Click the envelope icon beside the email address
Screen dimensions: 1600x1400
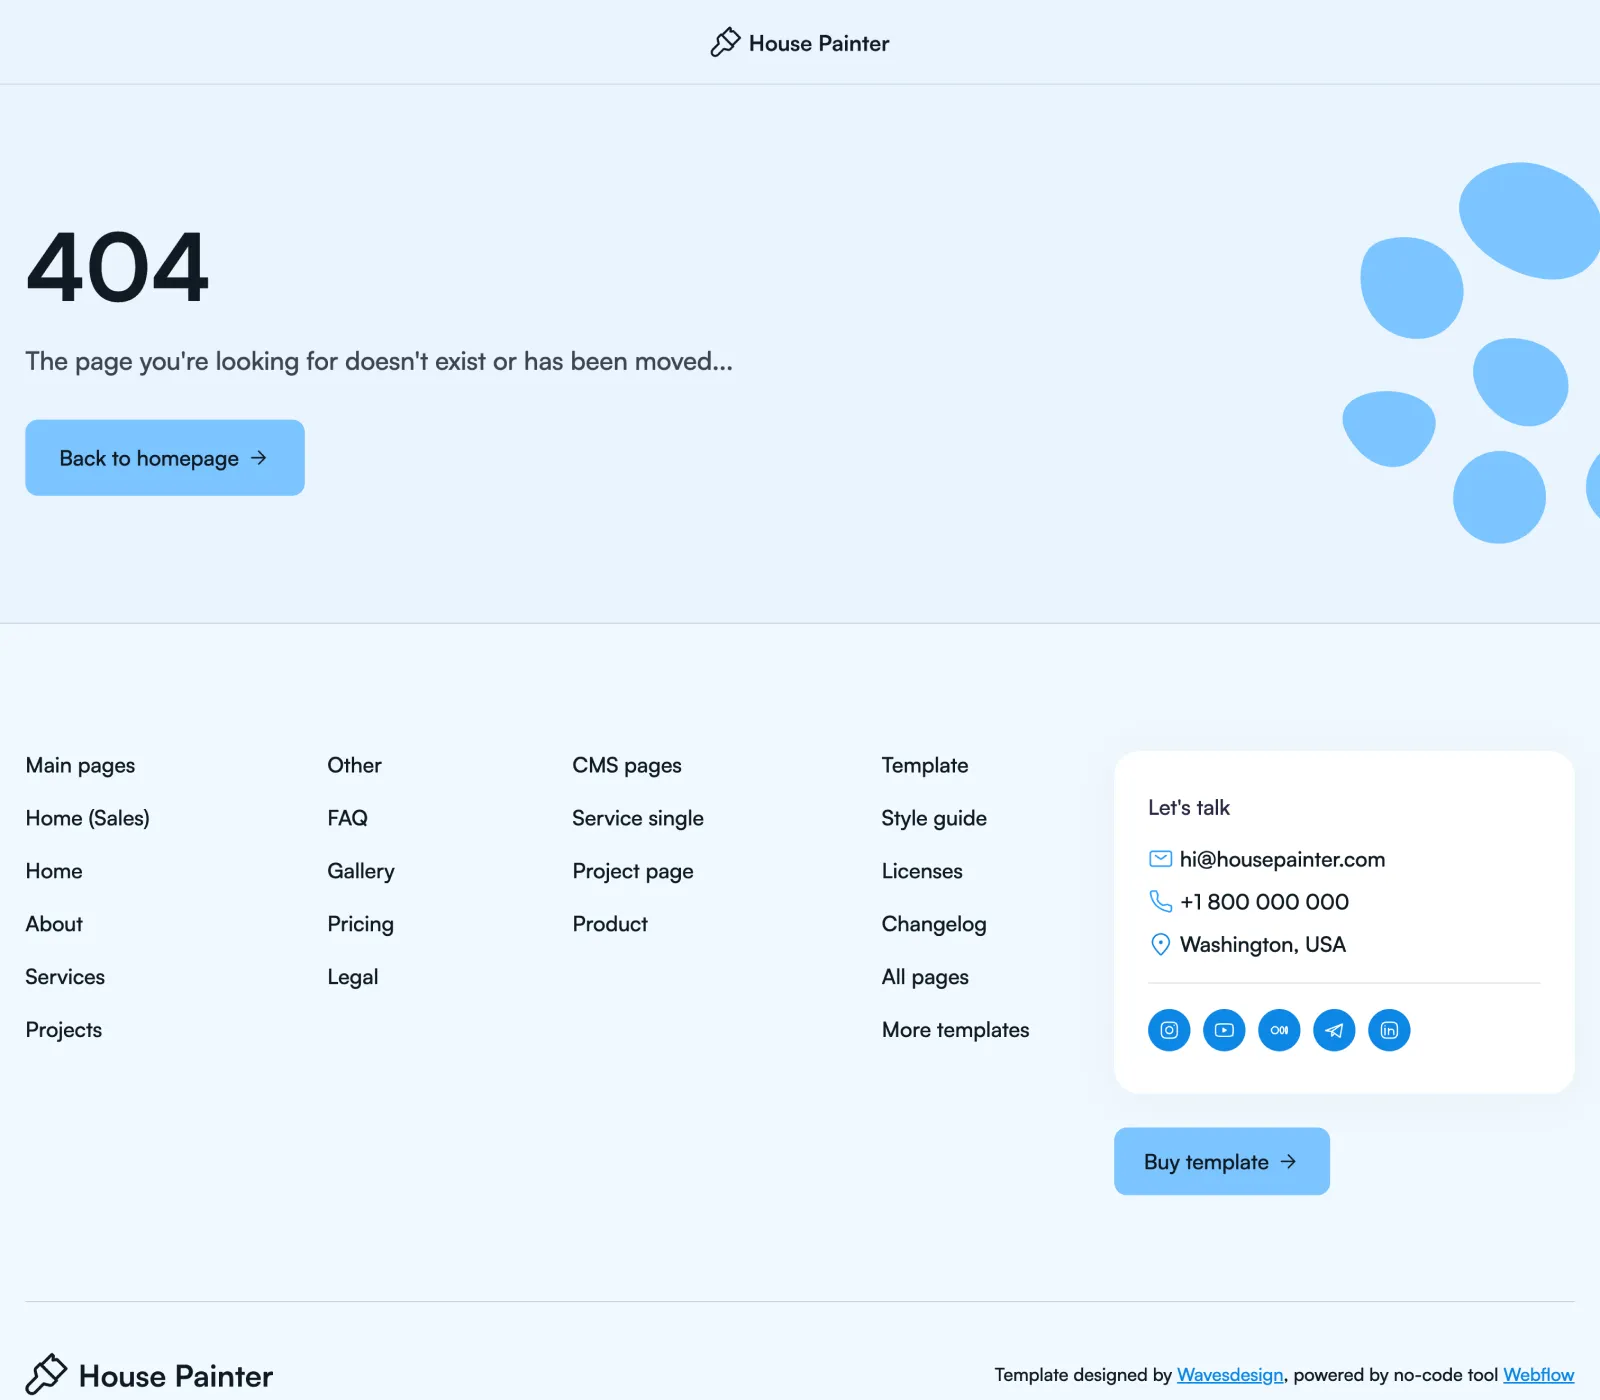(x=1160, y=859)
